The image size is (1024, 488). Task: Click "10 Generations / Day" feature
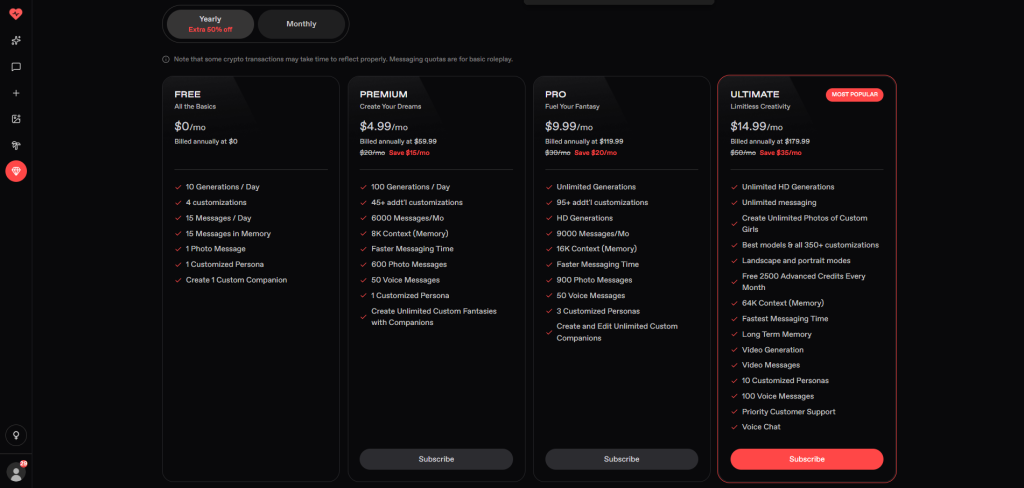tap(223, 187)
